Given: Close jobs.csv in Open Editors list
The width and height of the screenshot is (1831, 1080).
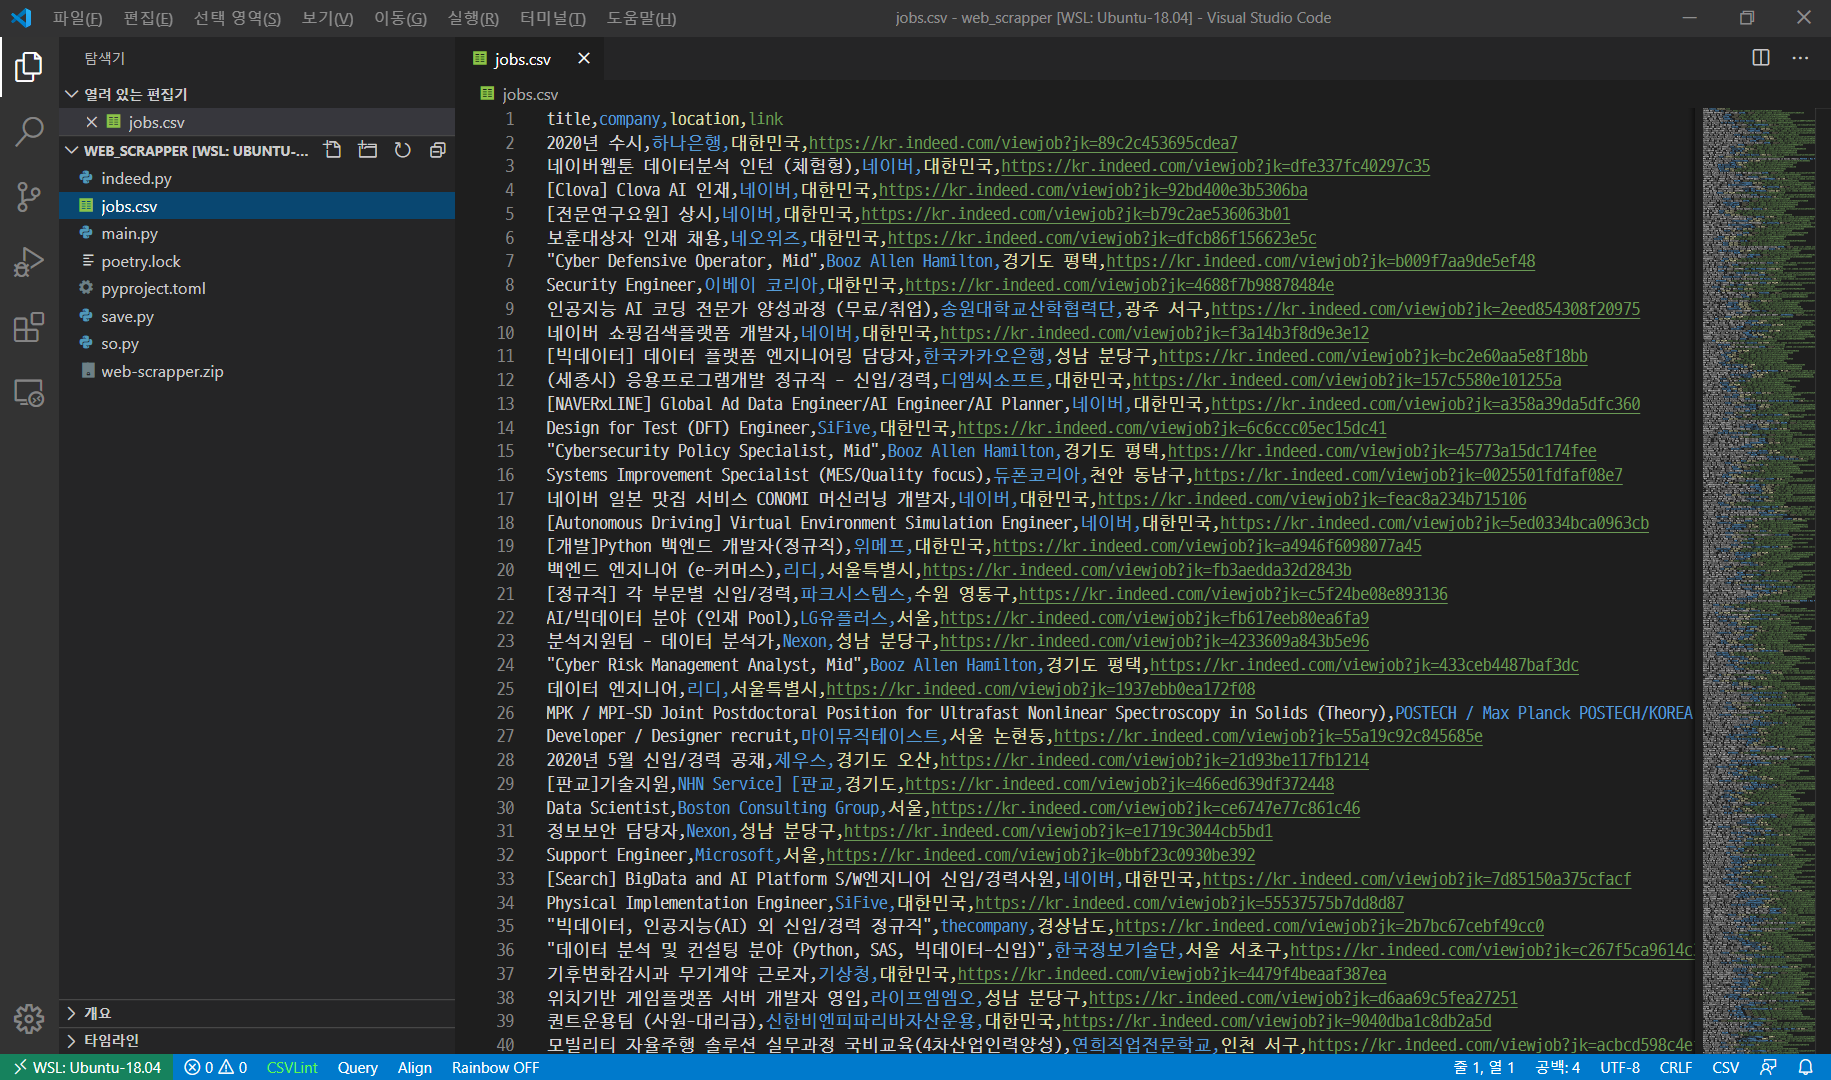Looking at the screenshot, I should point(92,122).
